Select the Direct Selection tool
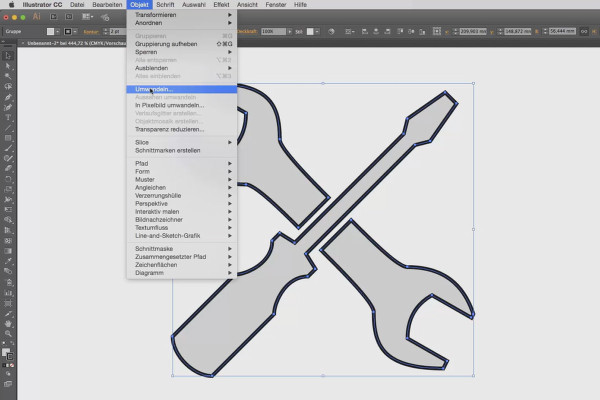This screenshot has width=600, height=400. pos(8,66)
